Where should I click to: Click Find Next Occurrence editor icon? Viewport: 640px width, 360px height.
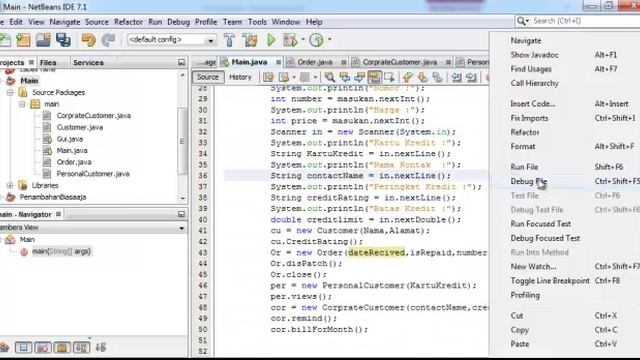pyautogui.click(x=359, y=77)
